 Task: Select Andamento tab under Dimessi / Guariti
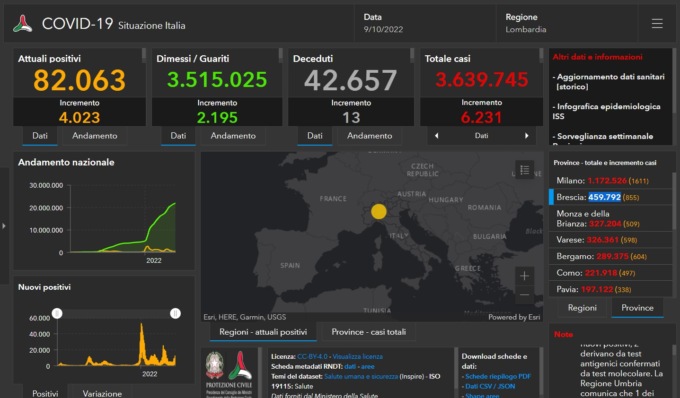[x=233, y=136]
